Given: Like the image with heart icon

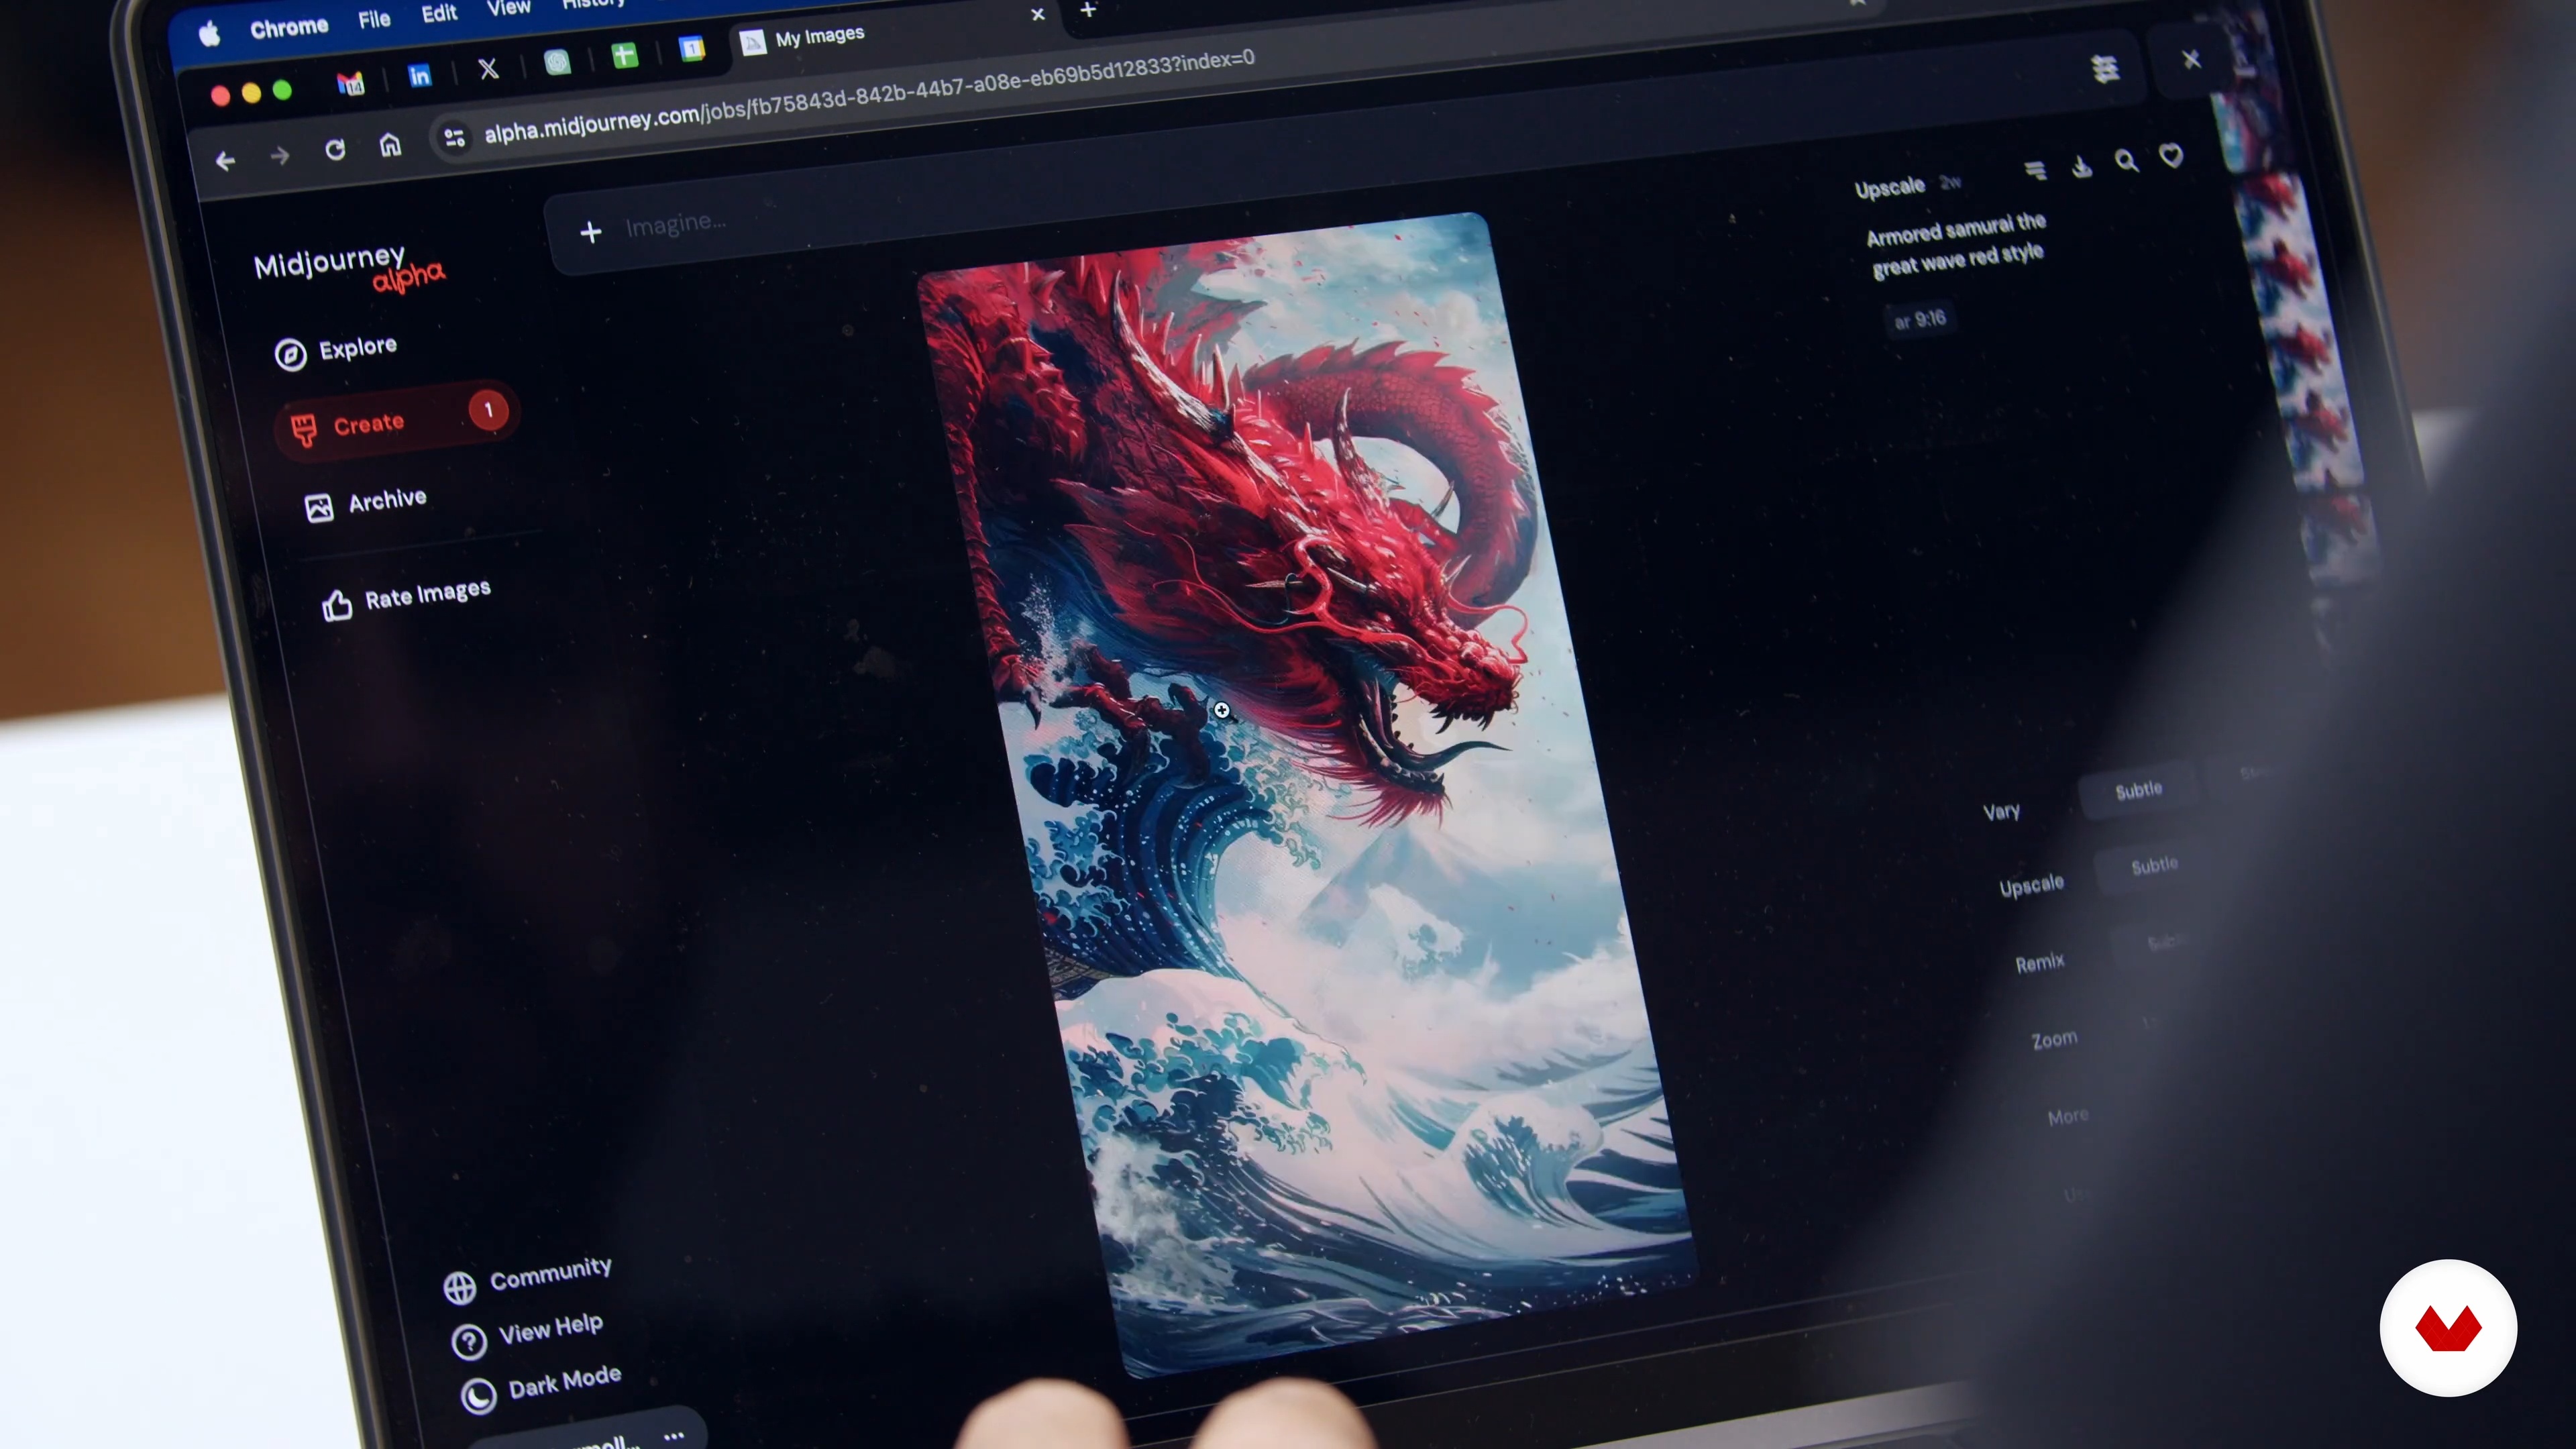Looking at the screenshot, I should click(x=2171, y=155).
